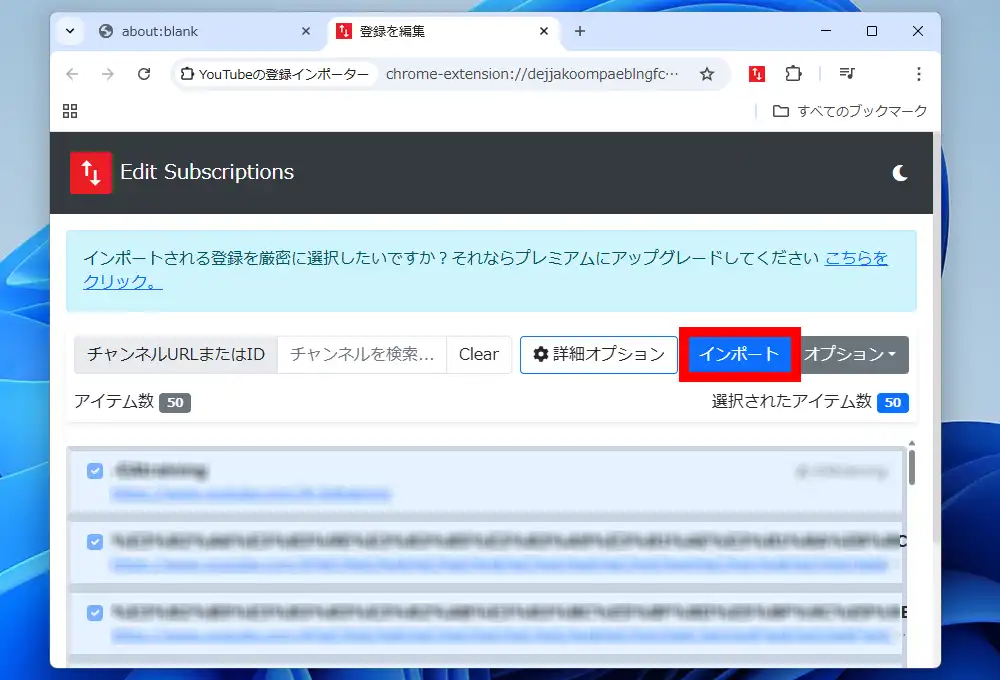This screenshot has height=680, width=1000.
Task: Go back to the previous page
Action: [72, 74]
